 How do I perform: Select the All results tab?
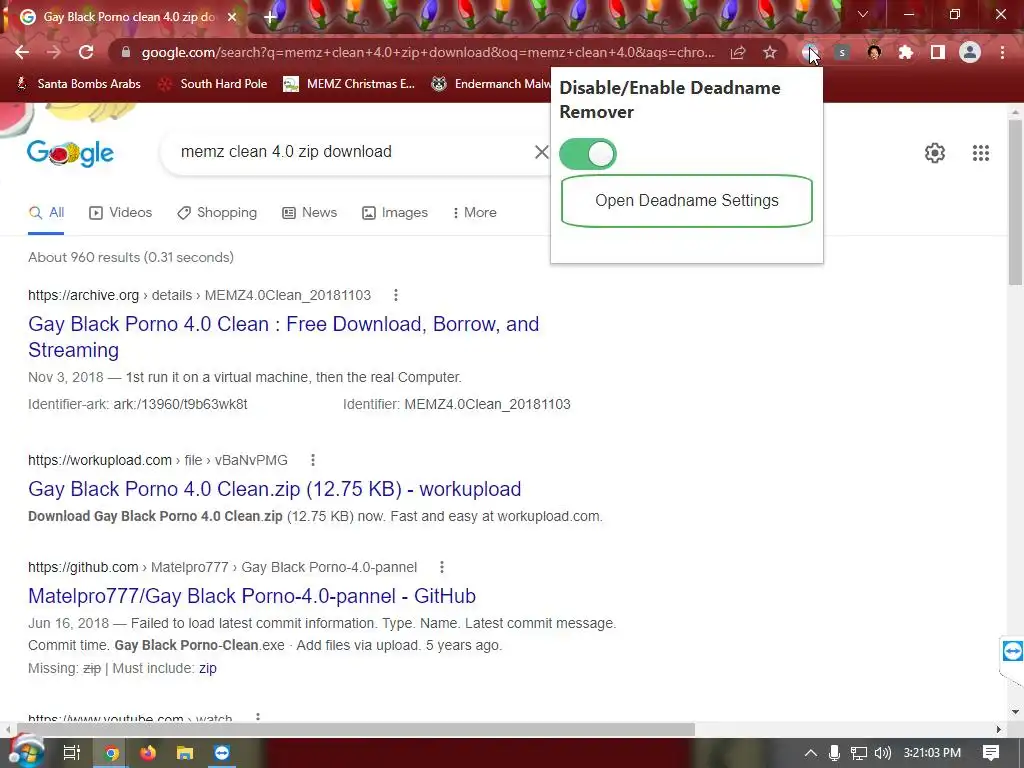pos(46,213)
